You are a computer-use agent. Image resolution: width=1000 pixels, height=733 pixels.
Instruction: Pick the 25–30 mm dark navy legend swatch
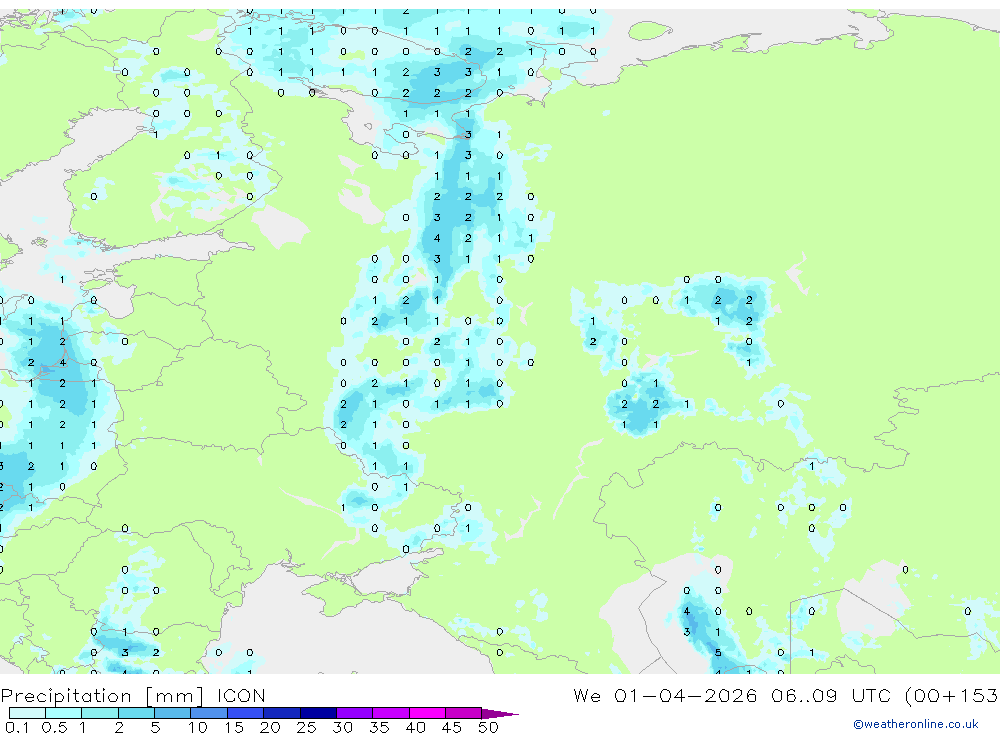click(x=318, y=713)
